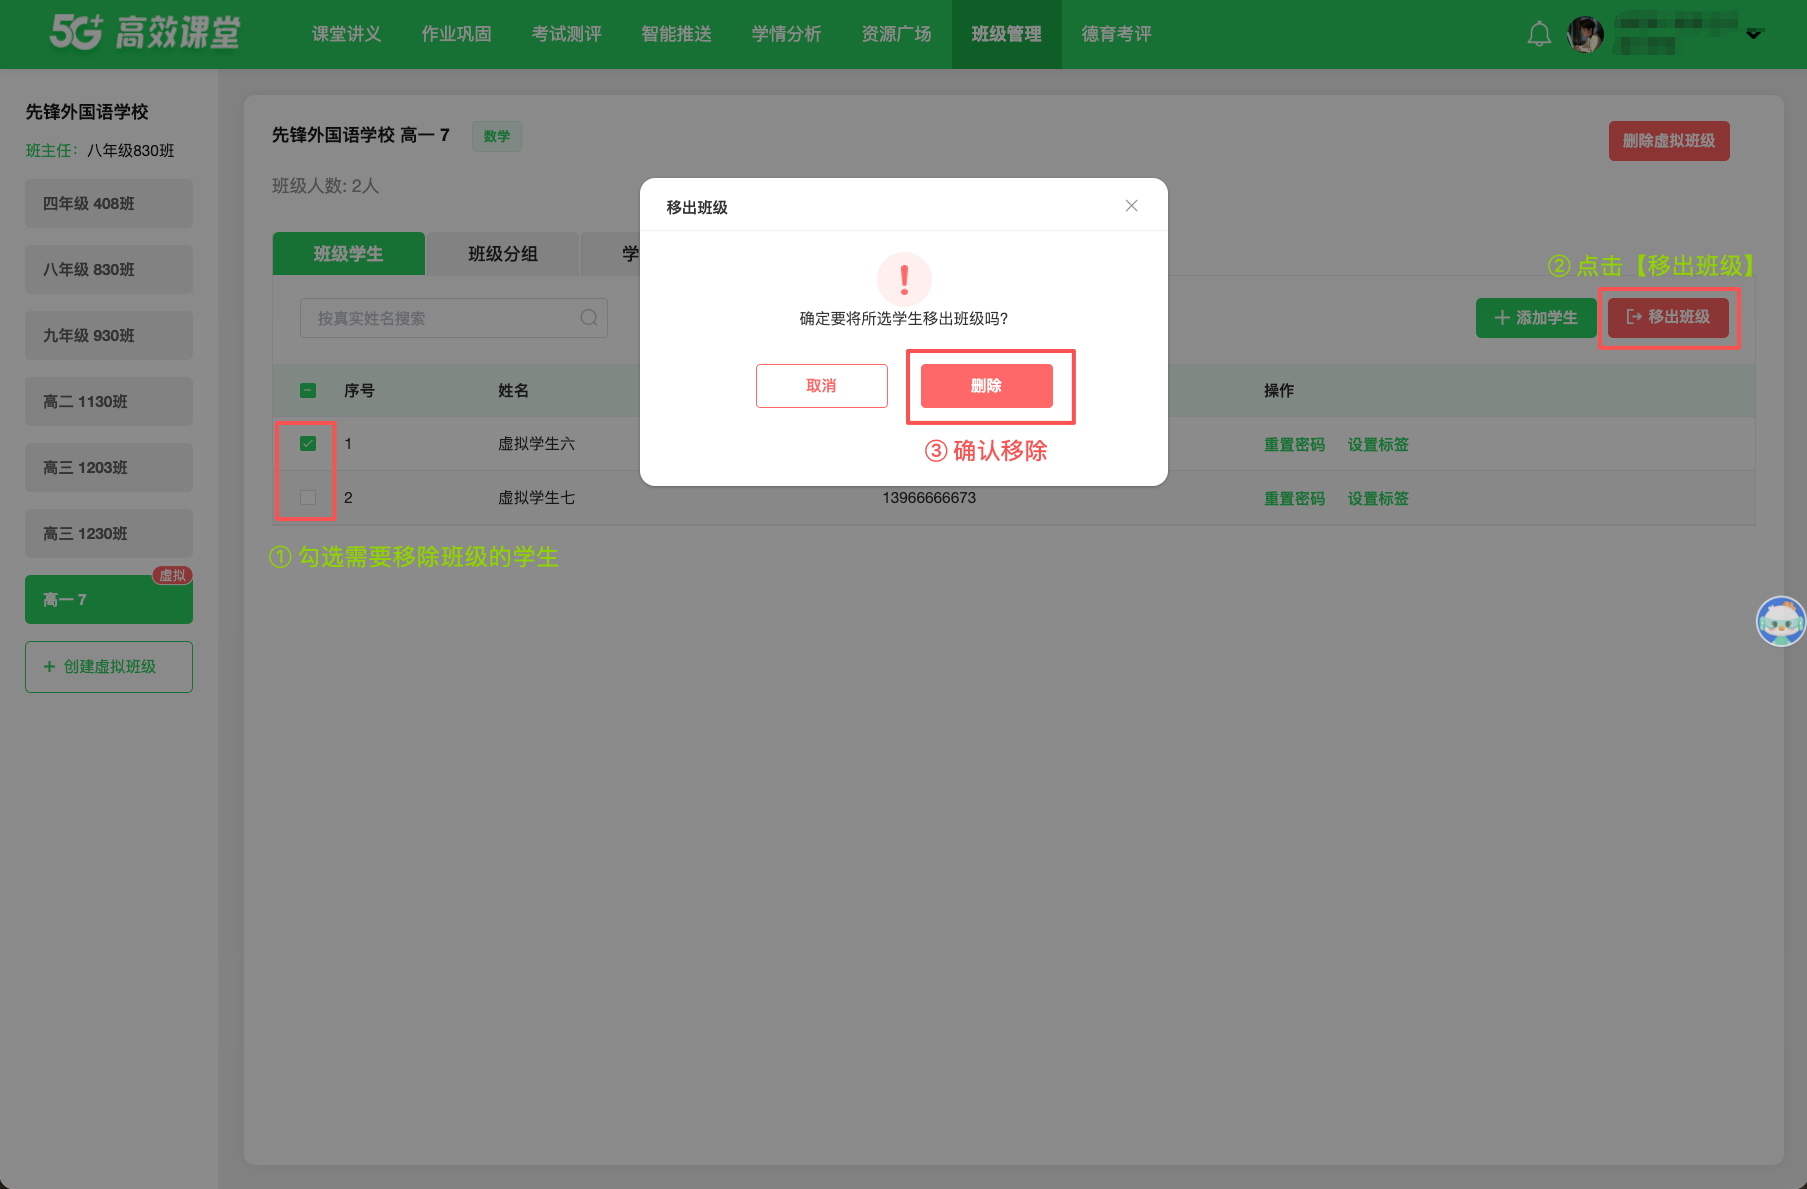The image size is (1807, 1189).
Task: Expand the account dropdown arrow
Action: (x=1753, y=34)
